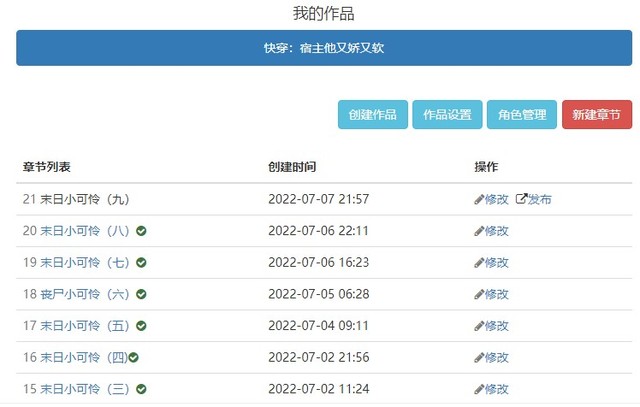The image size is (640, 407).
Task: Open chapter 18 丧尸小可怜（六）
Action: coord(76,295)
